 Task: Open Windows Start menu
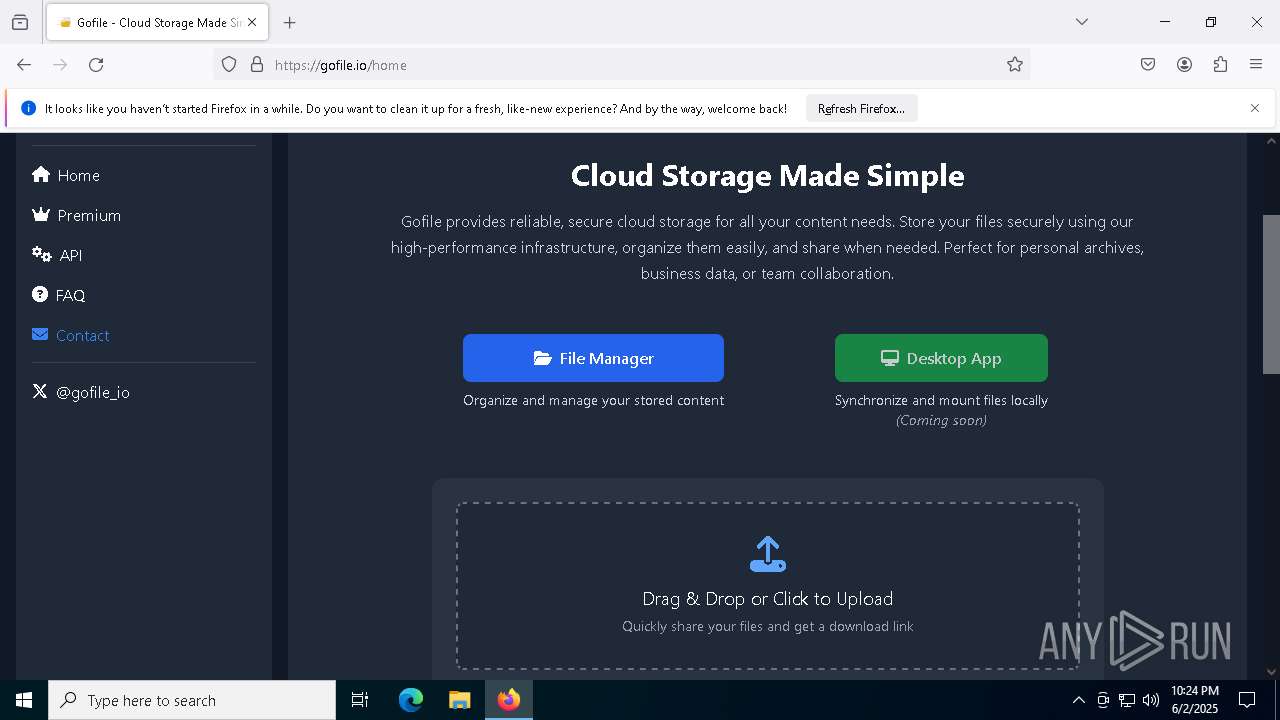(x=24, y=700)
